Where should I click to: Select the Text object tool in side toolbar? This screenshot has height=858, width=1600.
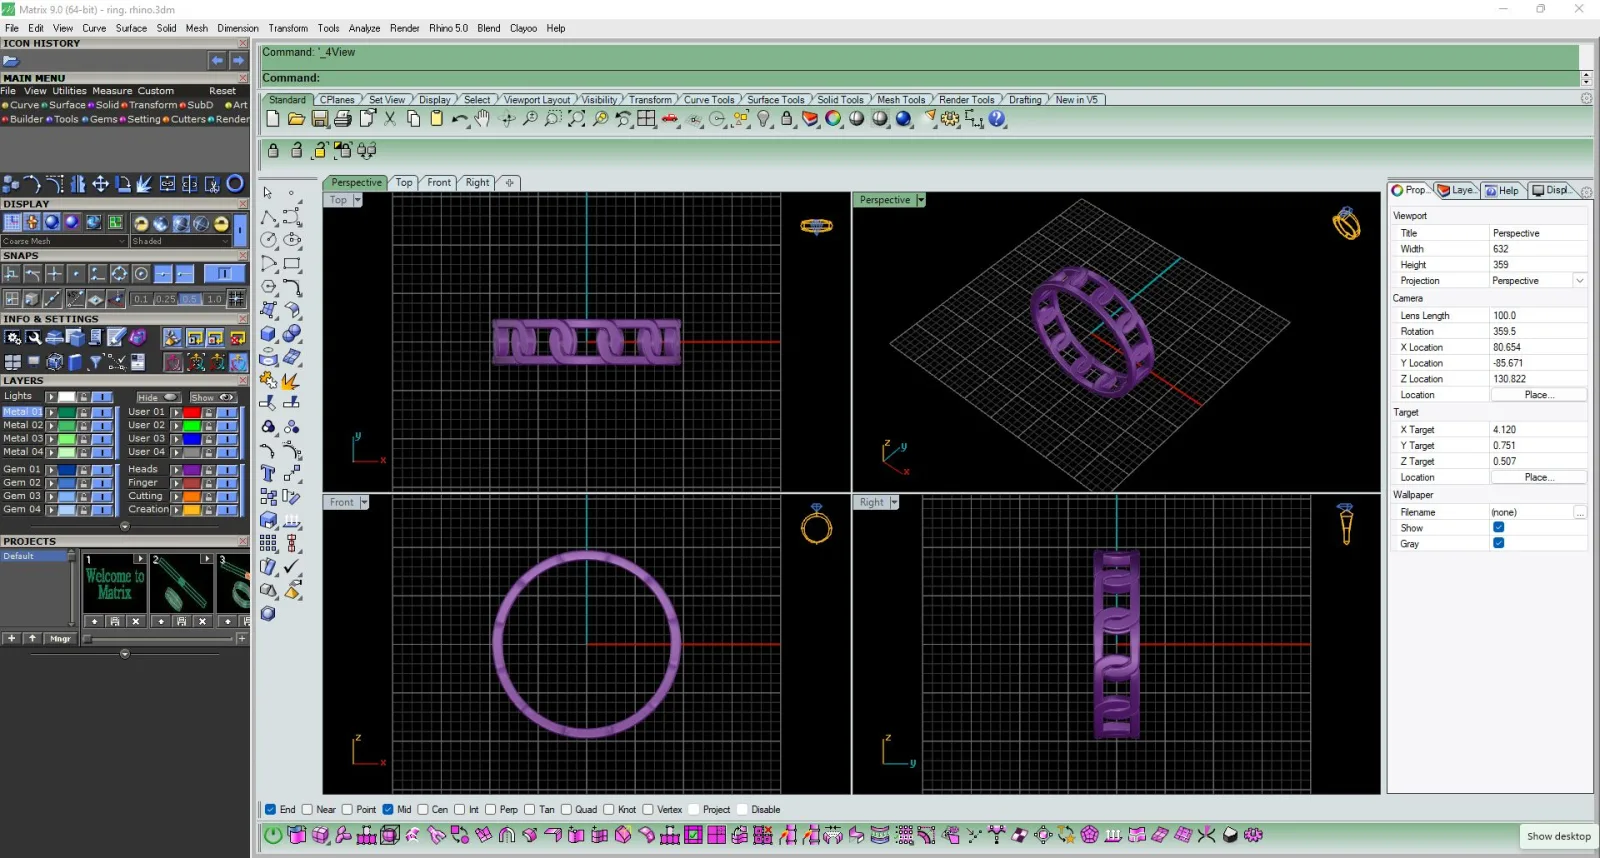pos(268,473)
